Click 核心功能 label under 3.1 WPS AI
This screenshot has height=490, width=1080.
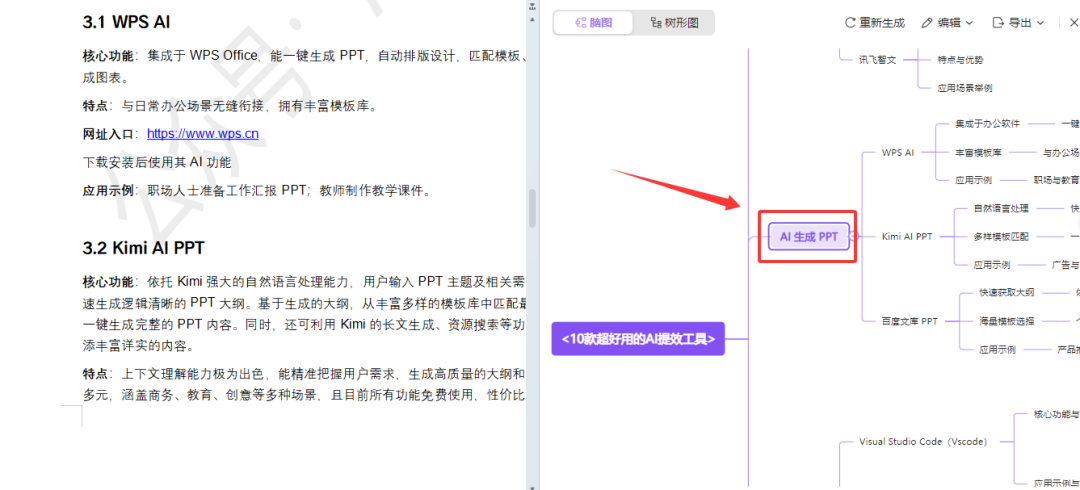pyautogui.click(x=108, y=55)
